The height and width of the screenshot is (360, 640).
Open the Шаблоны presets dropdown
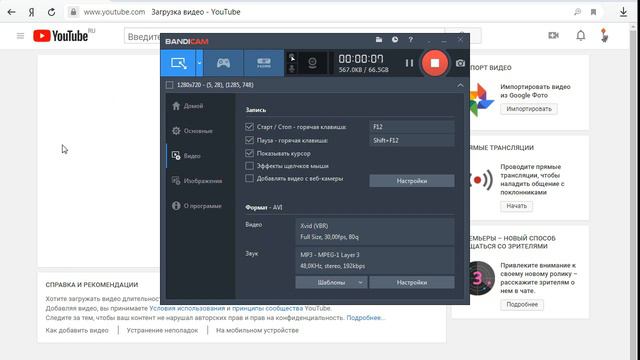[331, 282]
